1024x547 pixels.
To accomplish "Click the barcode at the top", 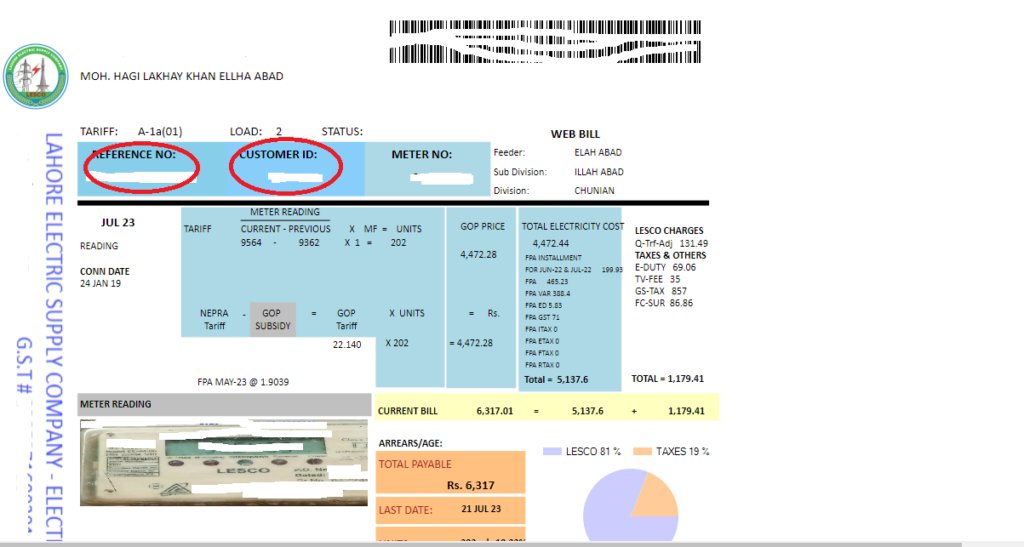I will 545,41.
